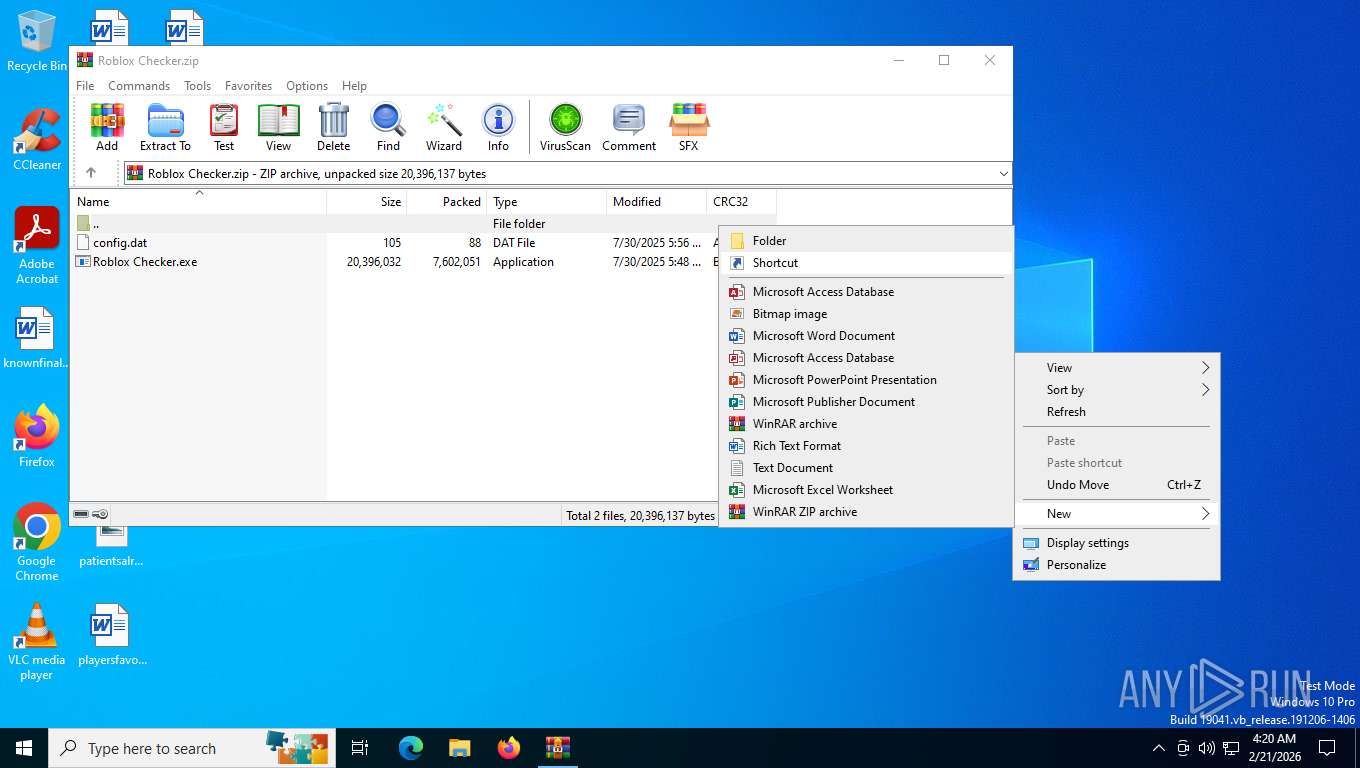
Task: Start the VirusScan tool
Action: pos(565,127)
